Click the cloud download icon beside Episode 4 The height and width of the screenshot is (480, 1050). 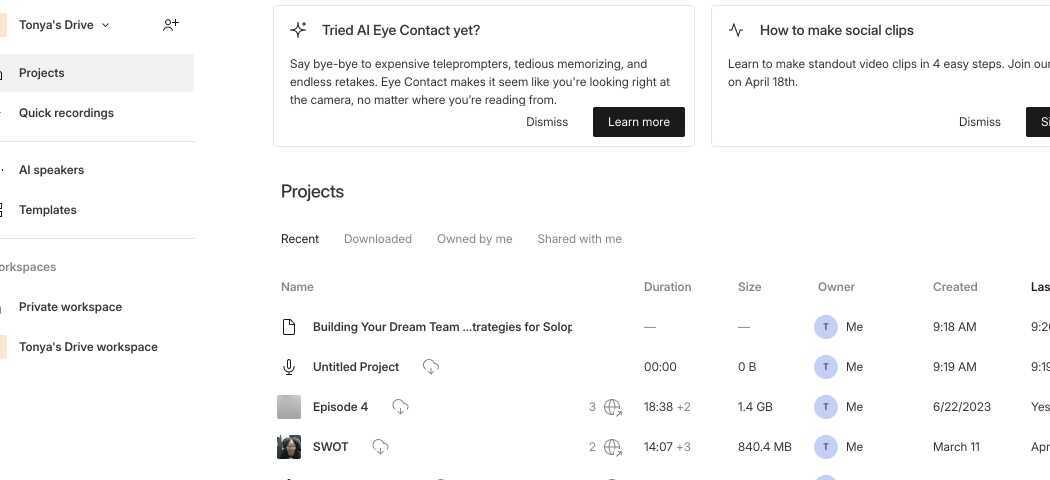click(400, 407)
